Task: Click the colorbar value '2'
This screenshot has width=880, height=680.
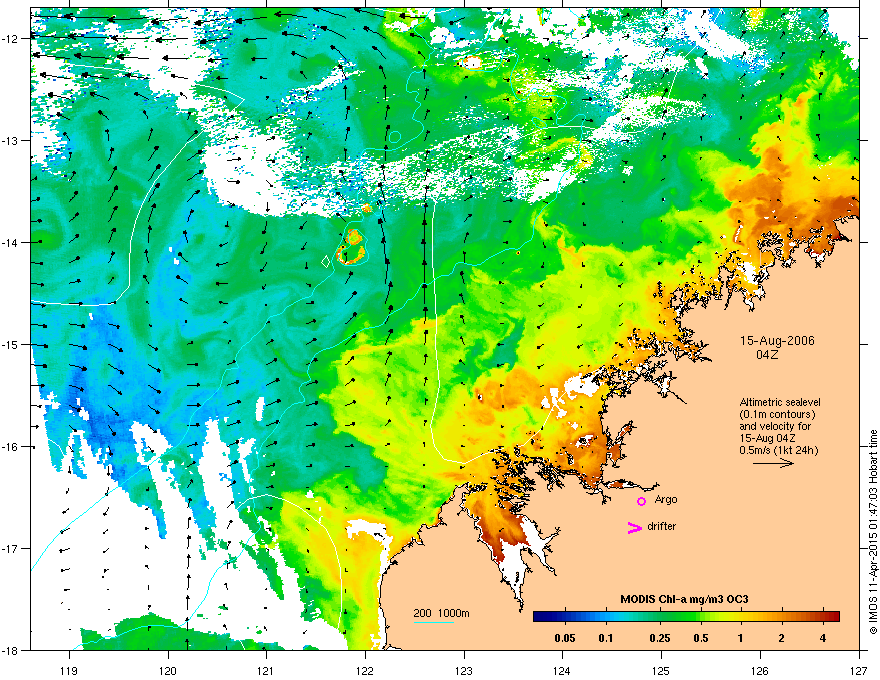Action: (782, 638)
